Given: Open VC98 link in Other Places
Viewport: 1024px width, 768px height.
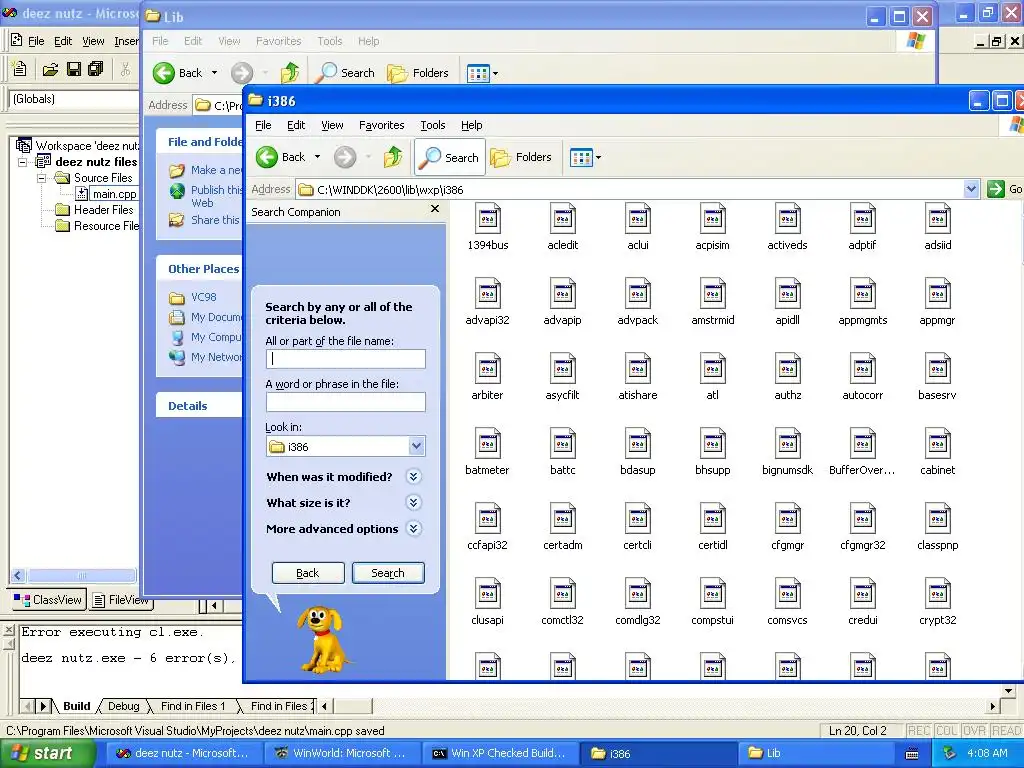Looking at the screenshot, I should tap(203, 297).
